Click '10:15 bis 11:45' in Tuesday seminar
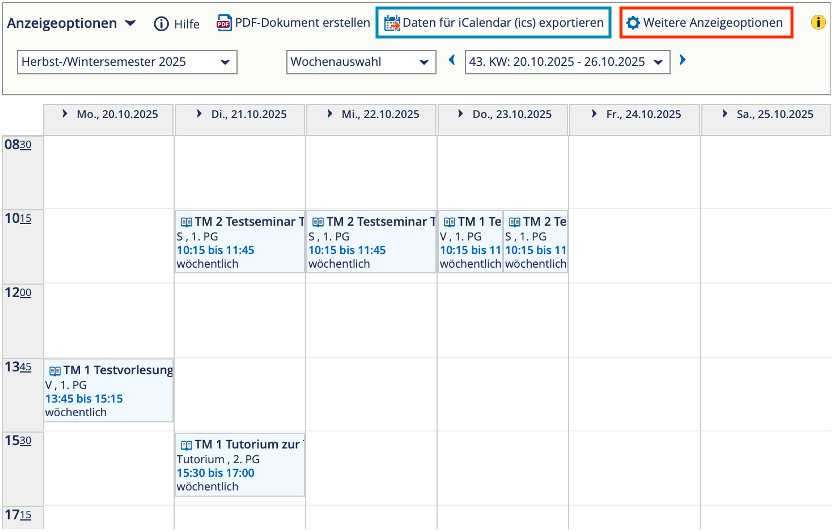Viewport: 833px width, 532px height. (x=216, y=250)
